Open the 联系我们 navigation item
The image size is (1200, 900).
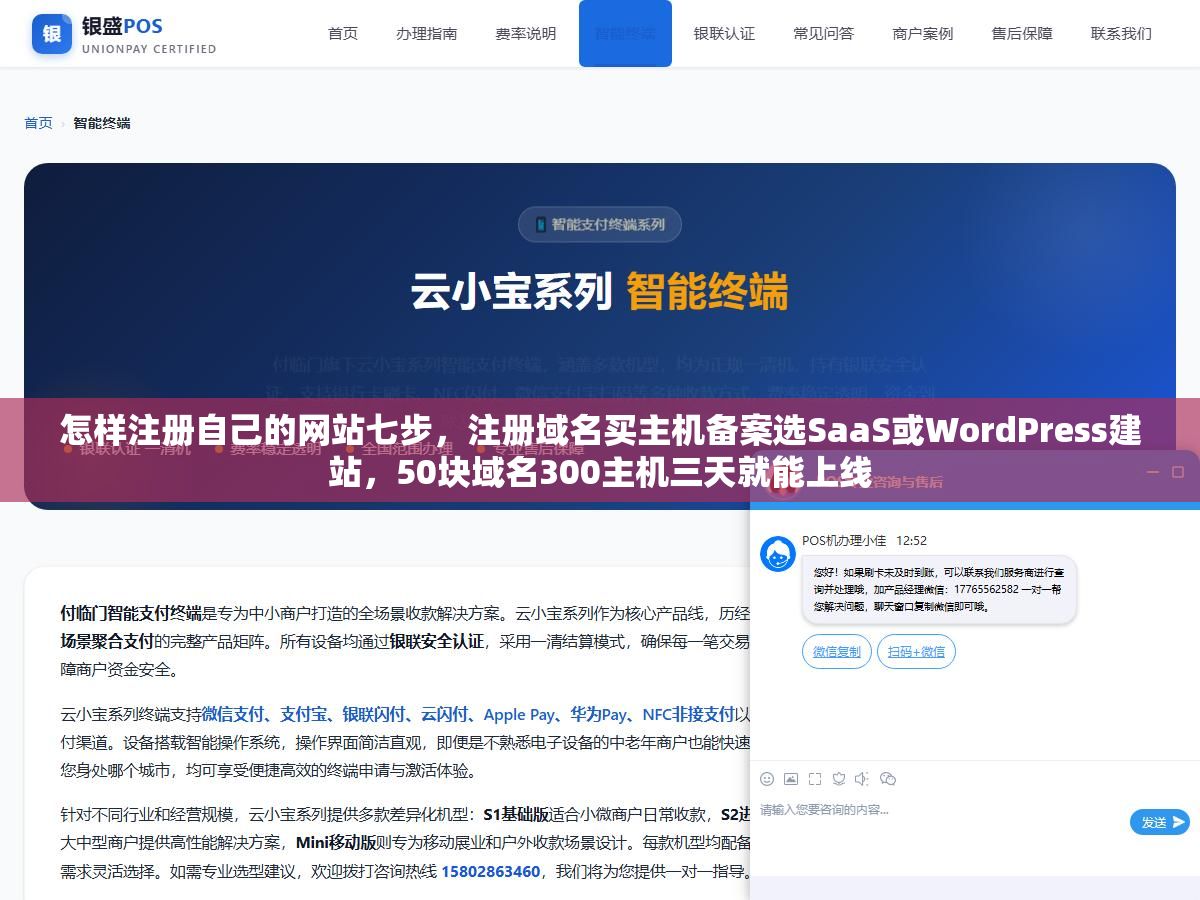point(1121,33)
